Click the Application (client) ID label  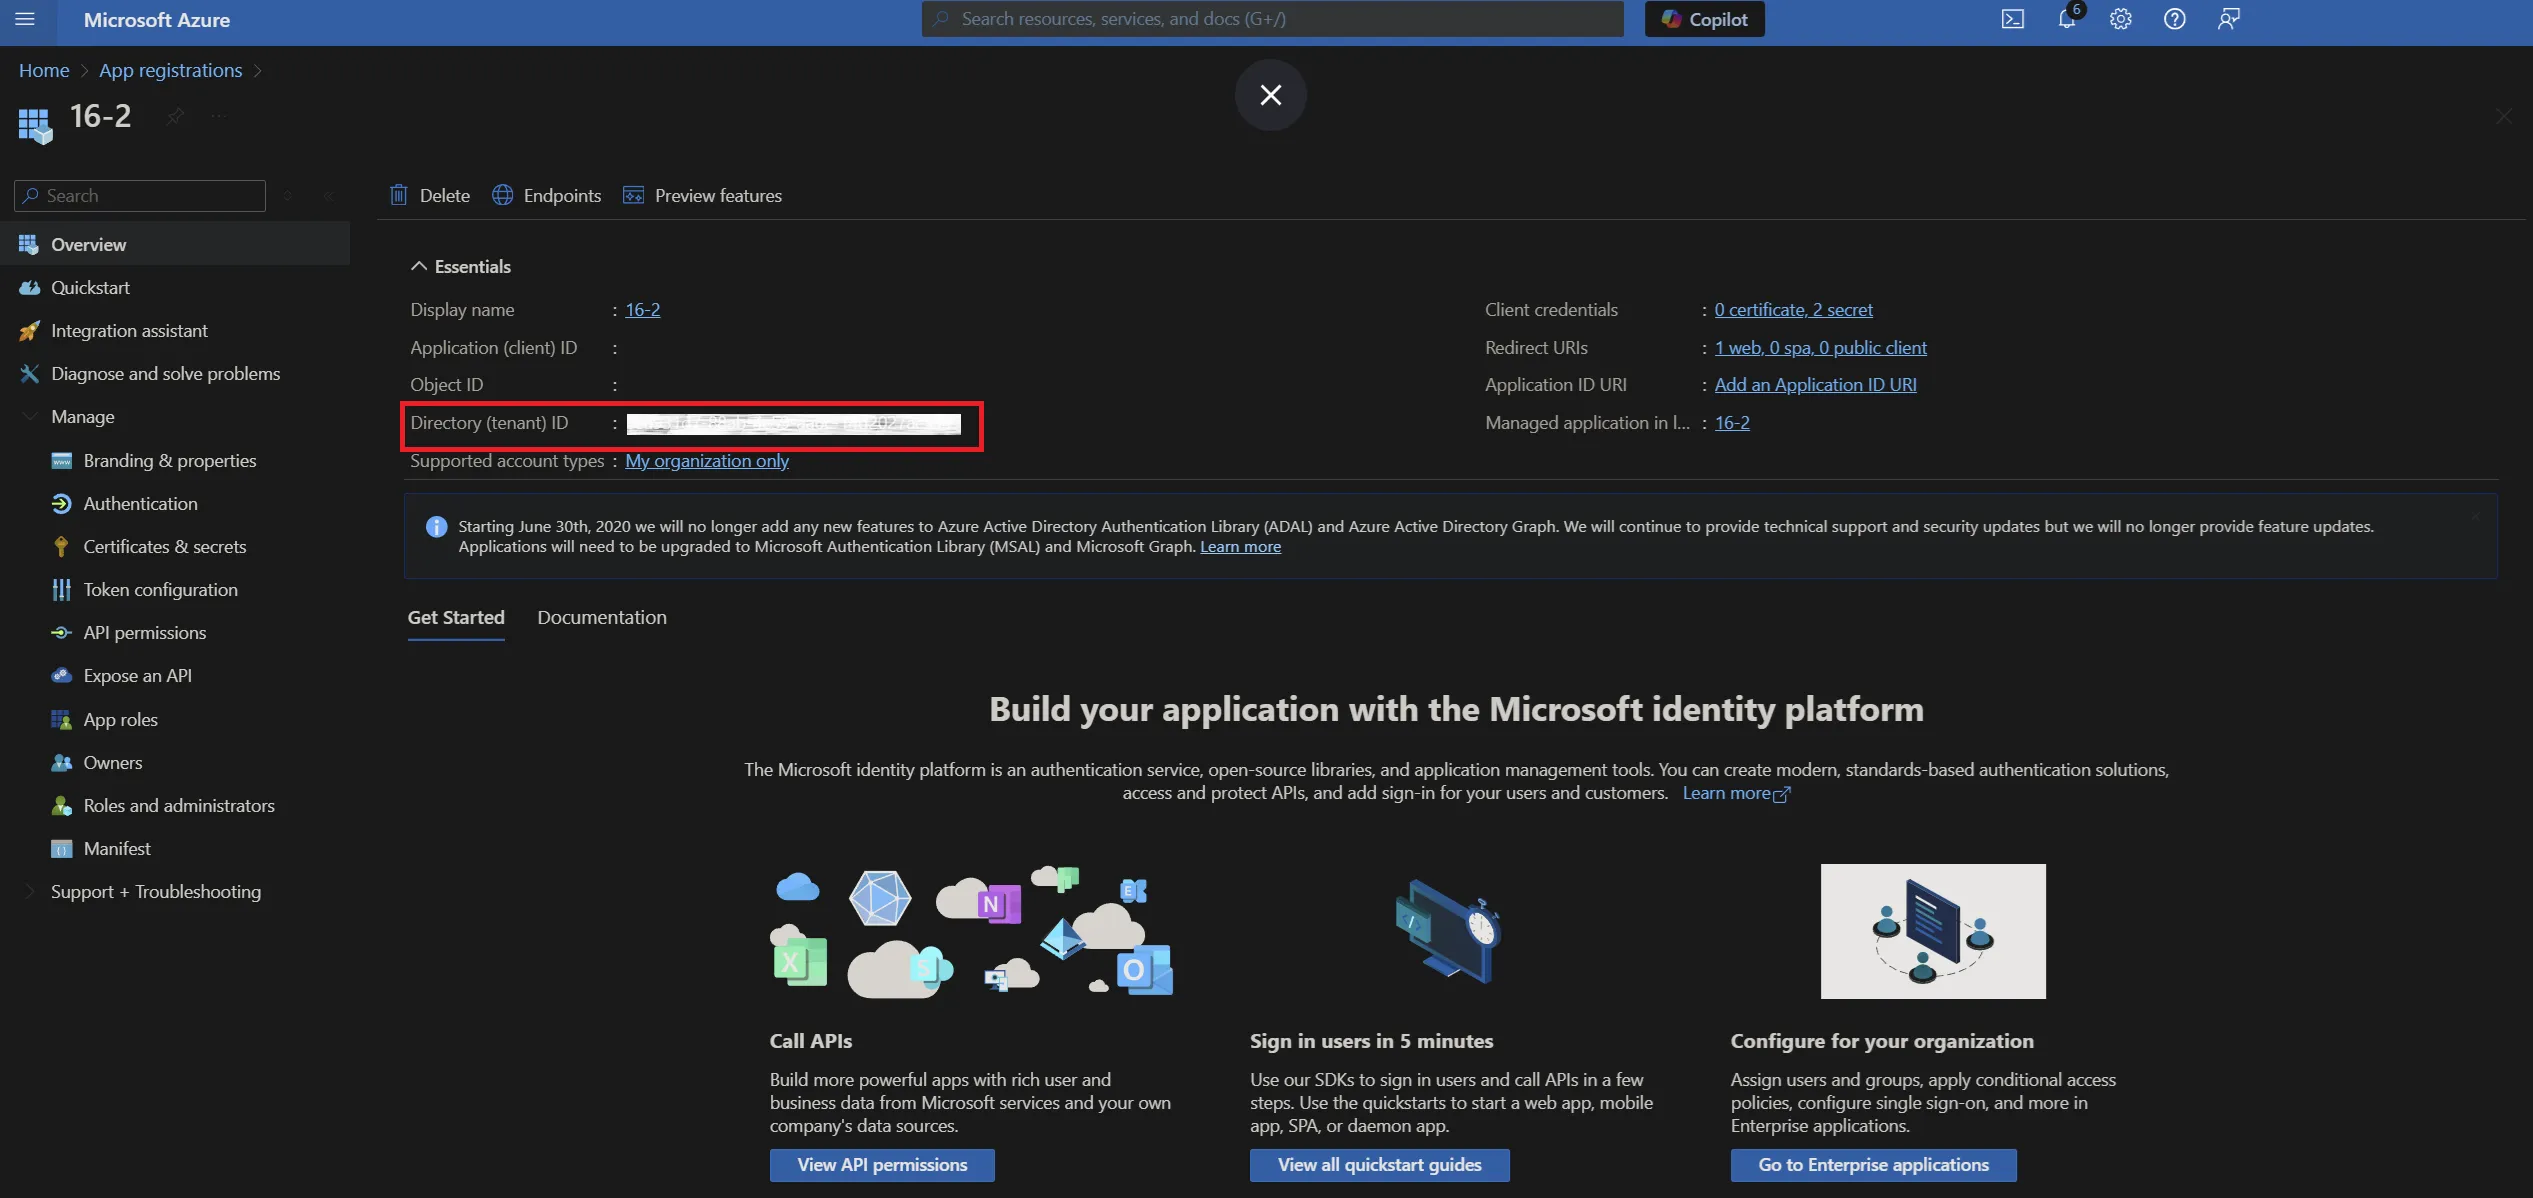click(493, 347)
